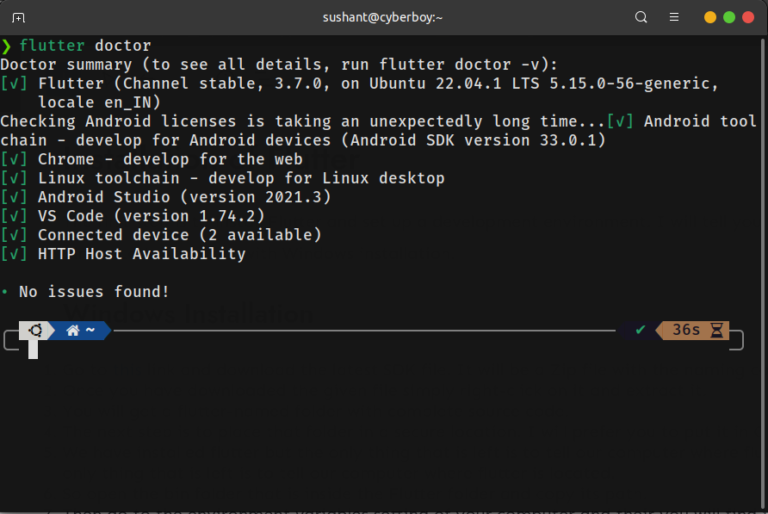Click the new tab icon in title bar
Viewport: 768px width, 514px height.
pyautogui.click(x=19, y=18)
